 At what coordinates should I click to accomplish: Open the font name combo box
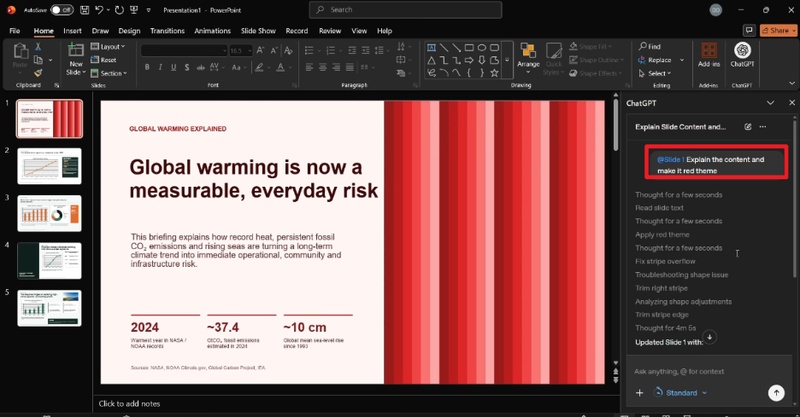click(184, 51)
